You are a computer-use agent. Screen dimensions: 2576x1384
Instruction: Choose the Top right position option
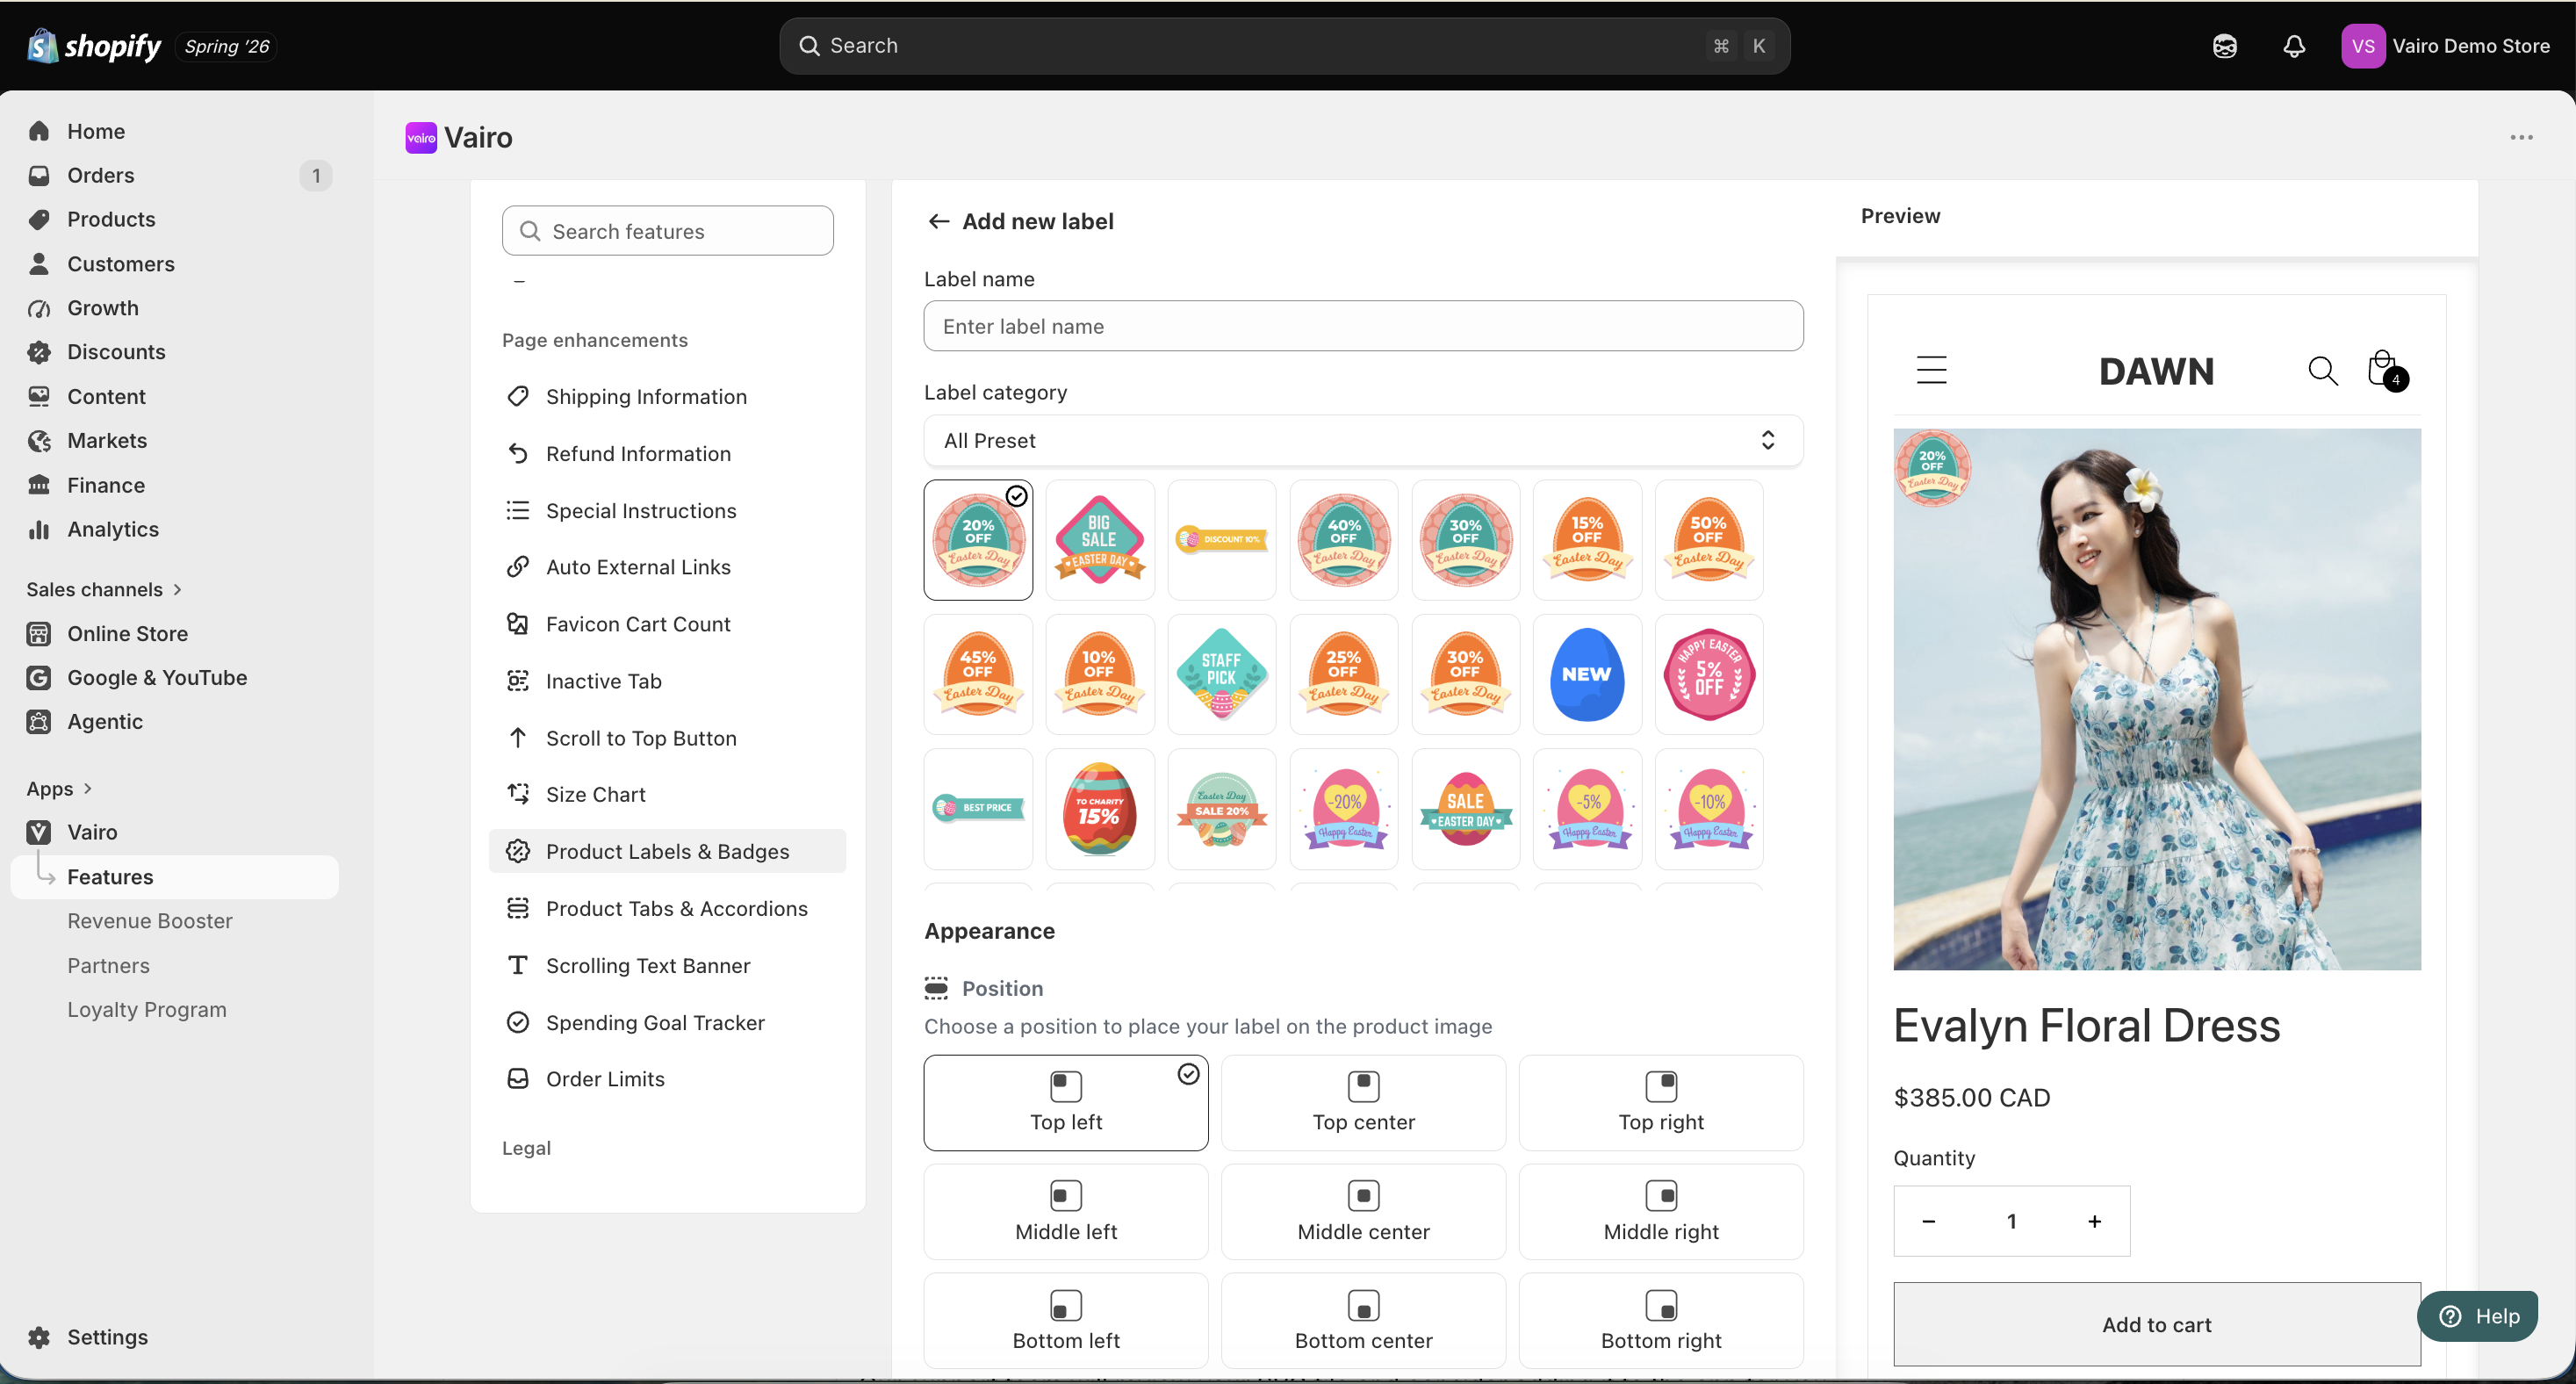pos(1661,1102)
